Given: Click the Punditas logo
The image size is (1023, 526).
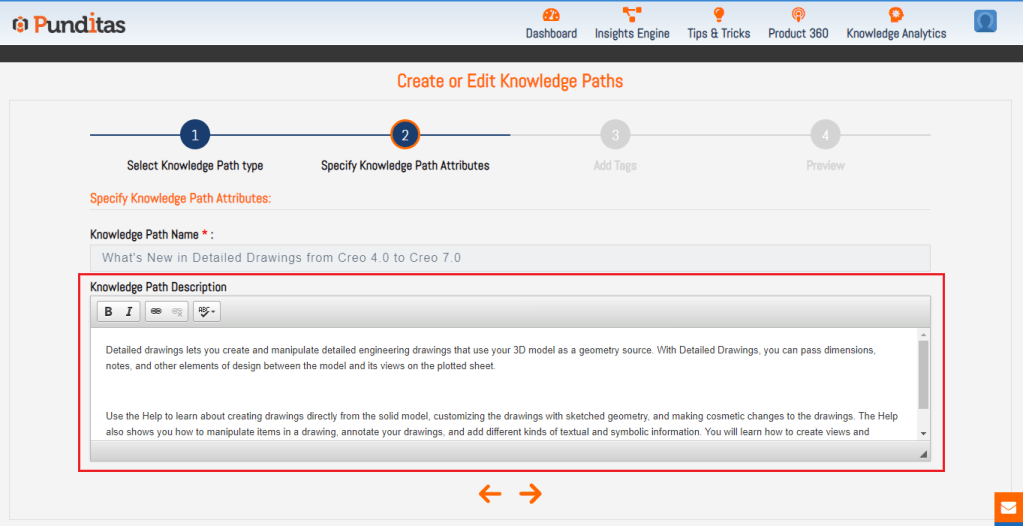Looking at the screenshot, I should click(69, 24).
